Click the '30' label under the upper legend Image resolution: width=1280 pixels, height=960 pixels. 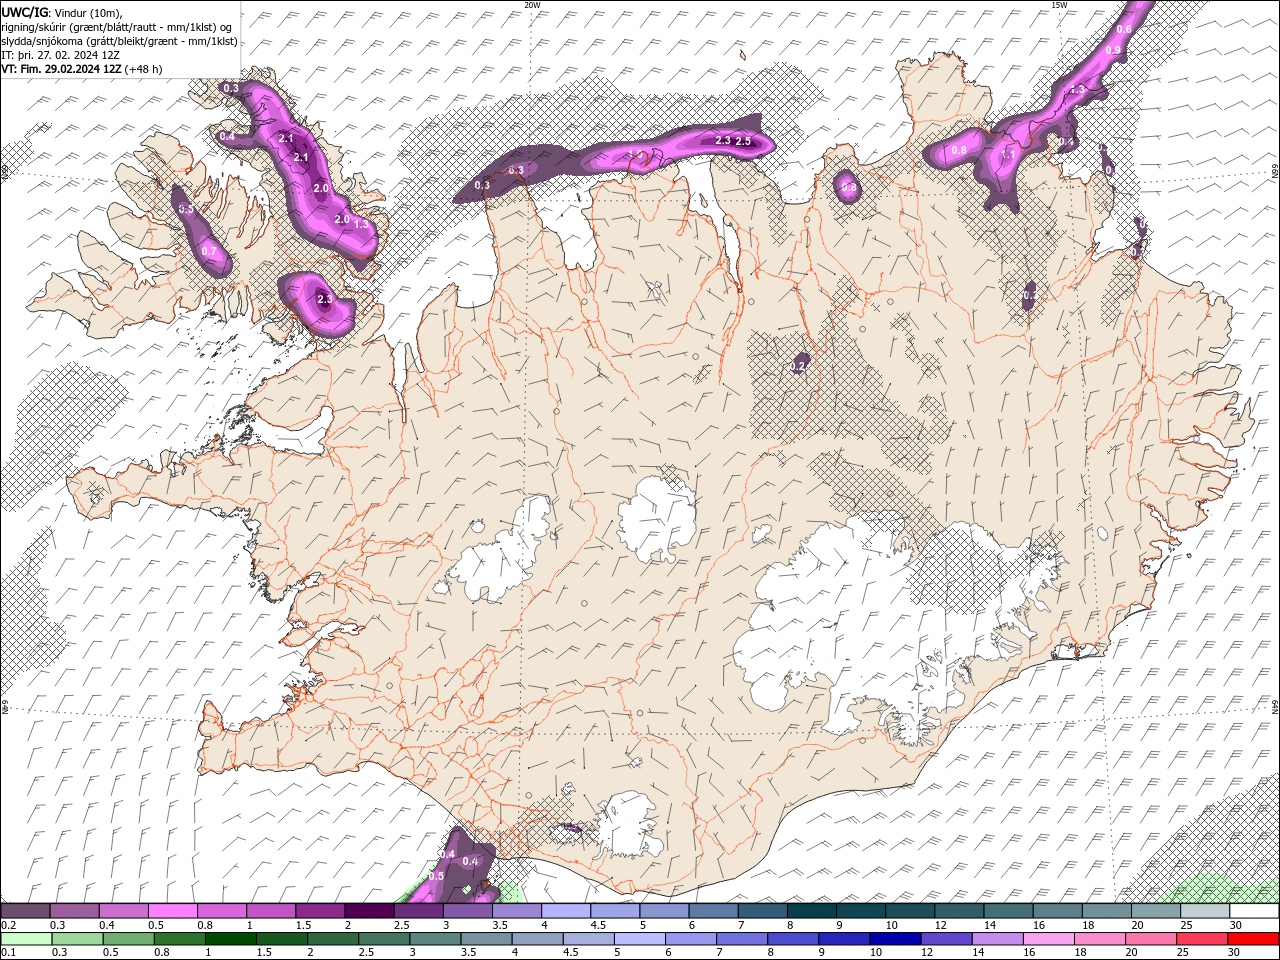1236,926
